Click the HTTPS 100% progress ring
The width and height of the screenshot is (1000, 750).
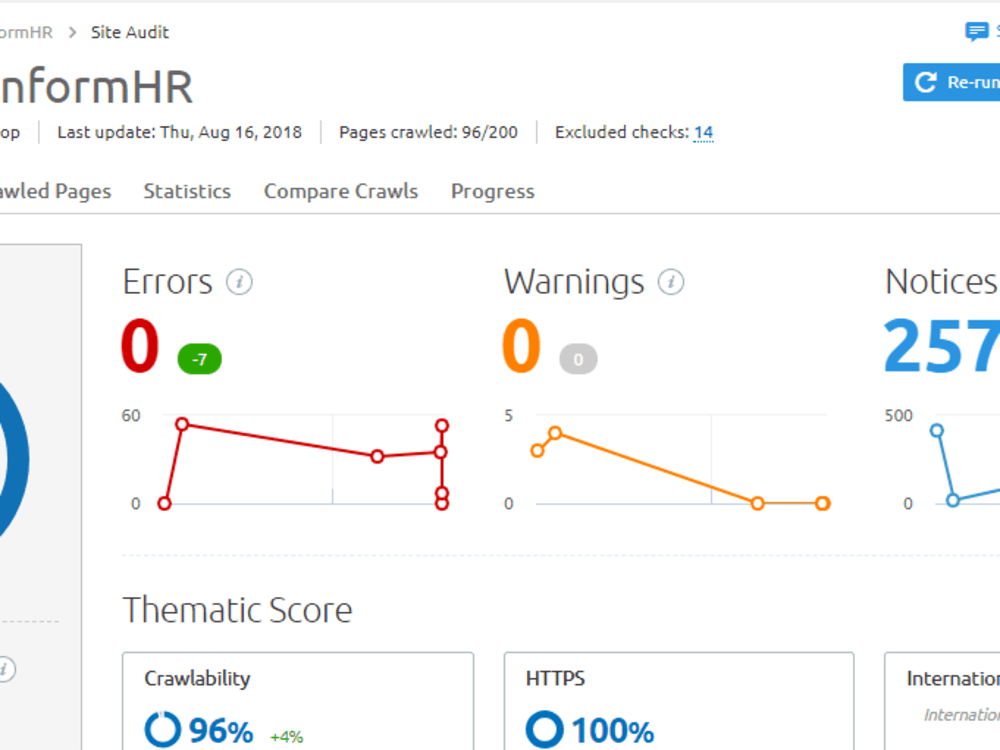point(544,730)
